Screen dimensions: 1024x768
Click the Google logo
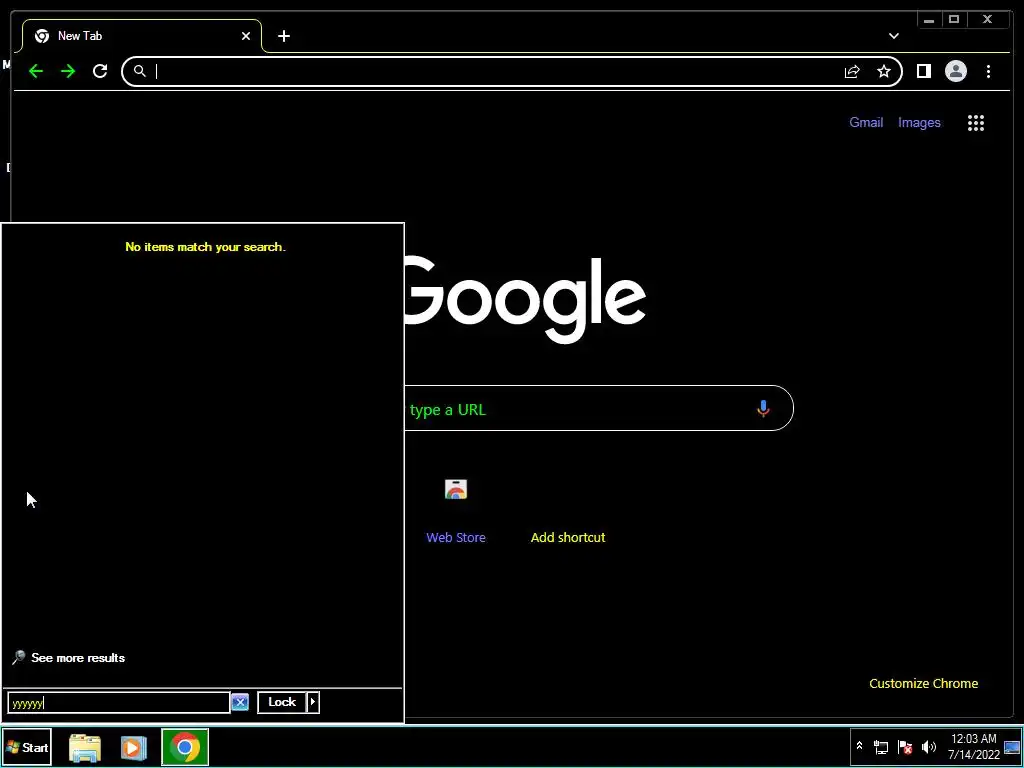(x=524, y=298)
